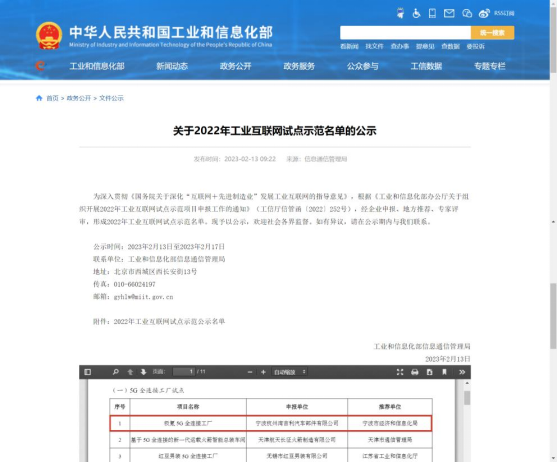
Task: Download the PDF file
Action: click(x=430, y=372)
